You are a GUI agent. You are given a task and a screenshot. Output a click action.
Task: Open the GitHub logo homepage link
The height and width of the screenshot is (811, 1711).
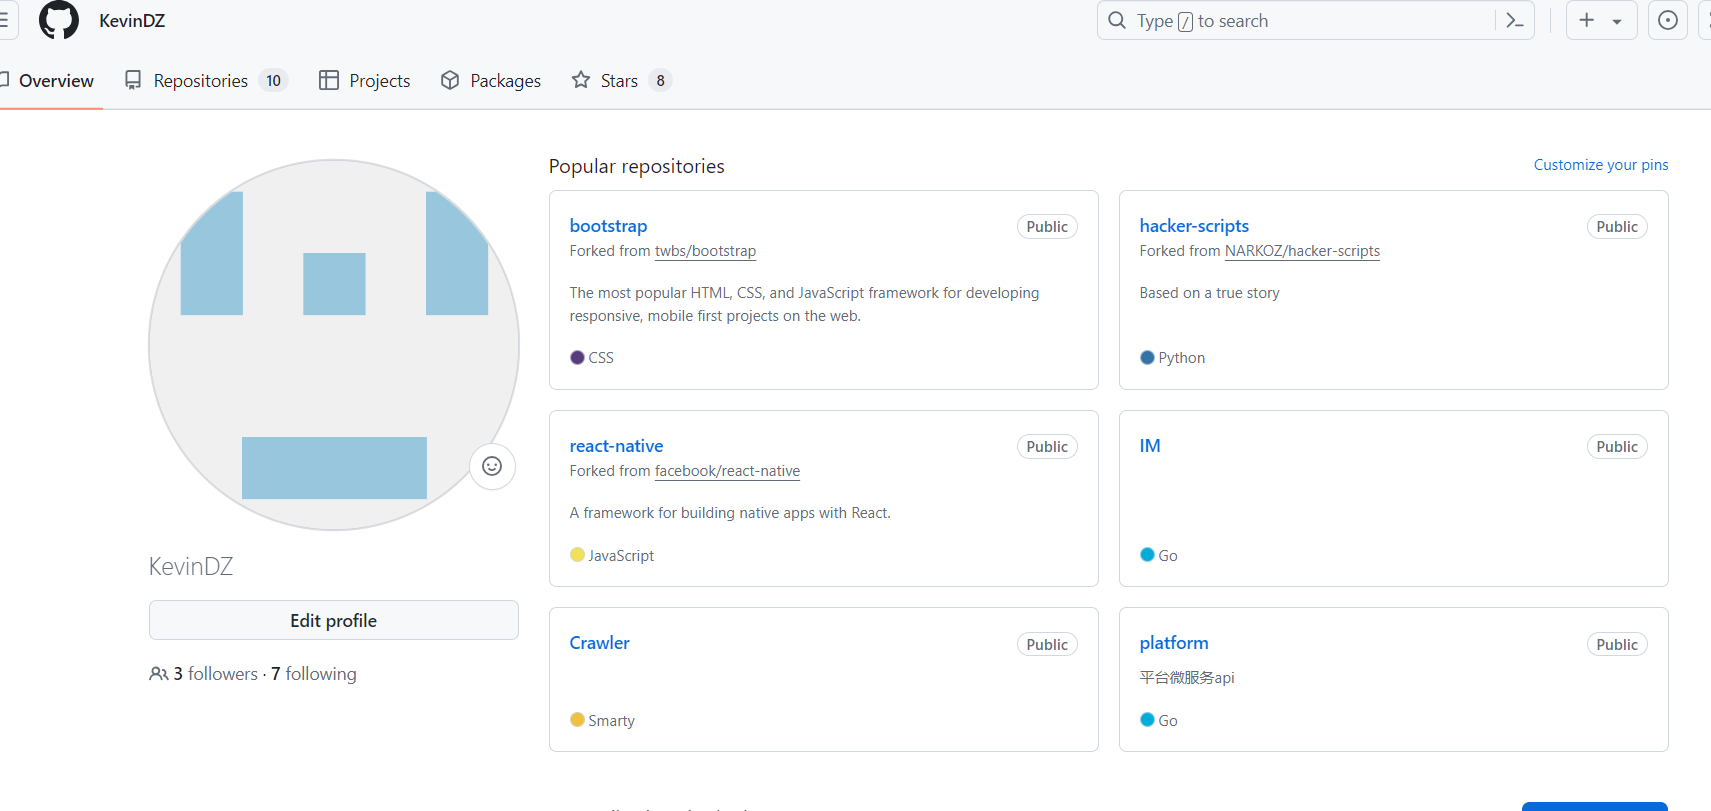pos(59,20)
